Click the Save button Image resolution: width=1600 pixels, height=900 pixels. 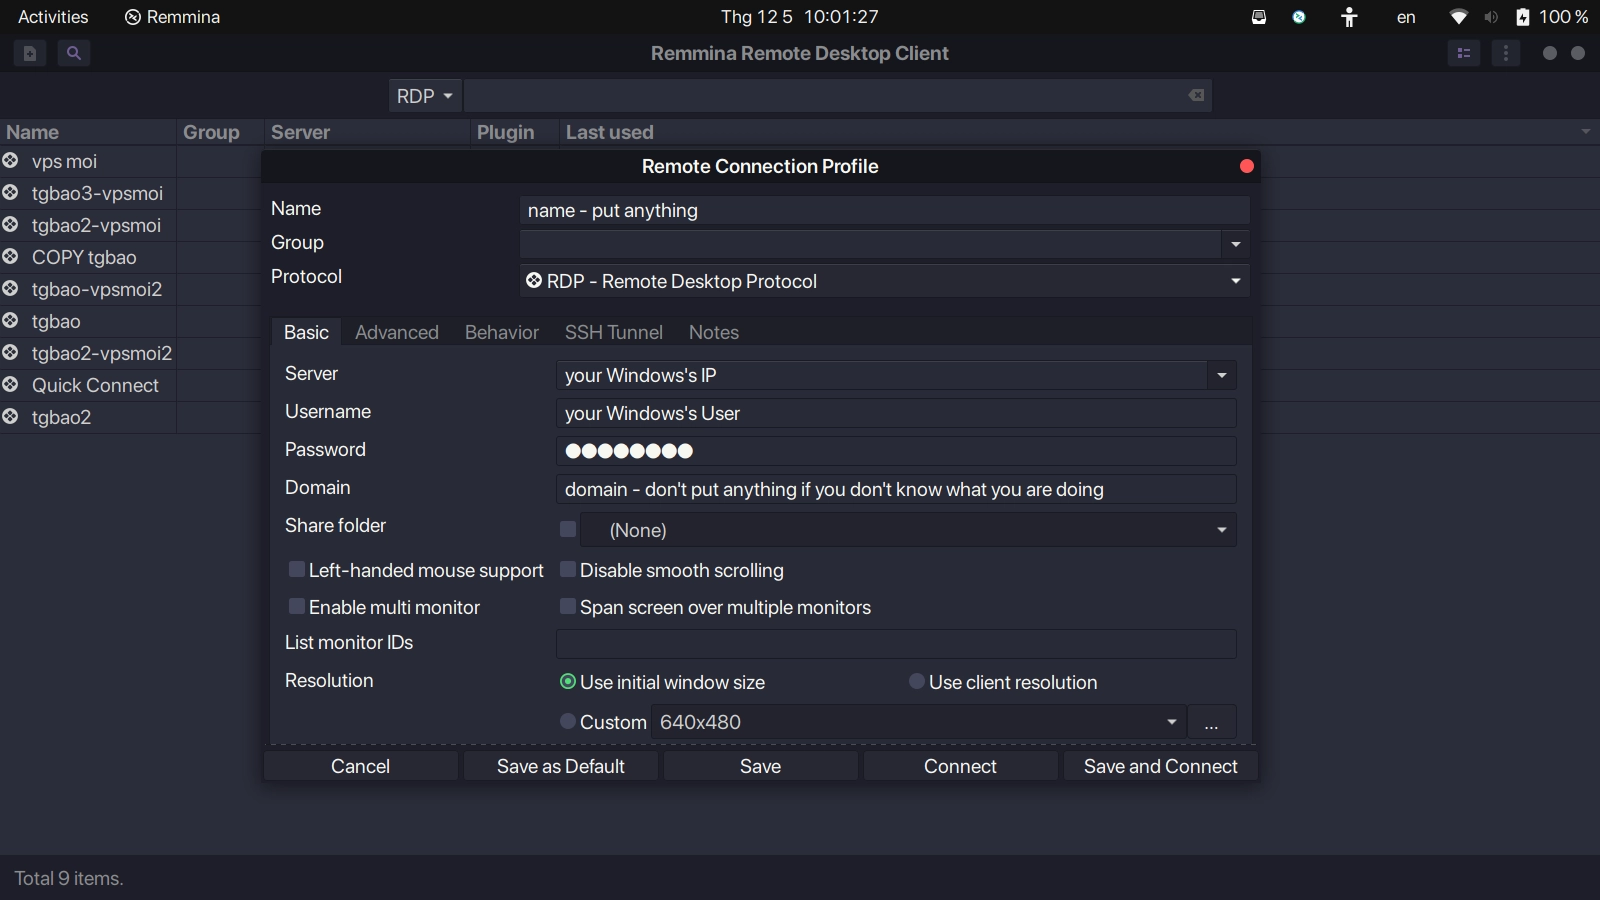[761, 766]
